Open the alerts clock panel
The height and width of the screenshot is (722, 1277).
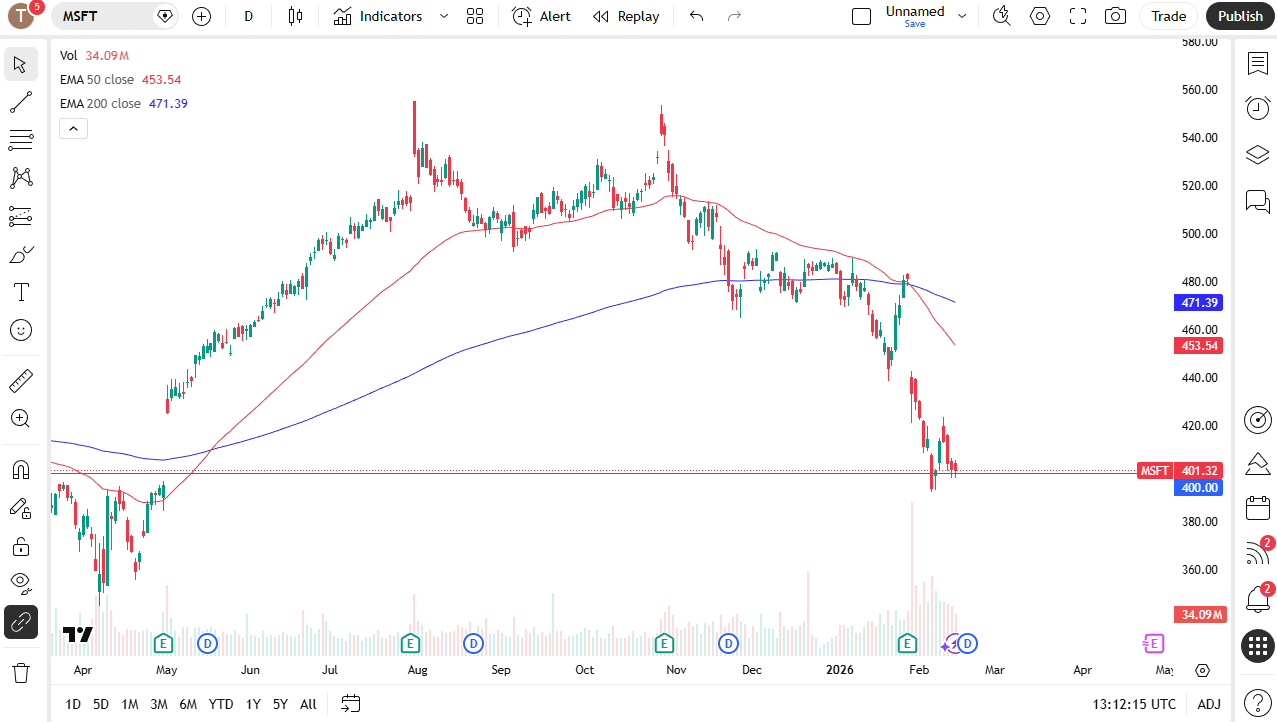(1257, 108)
